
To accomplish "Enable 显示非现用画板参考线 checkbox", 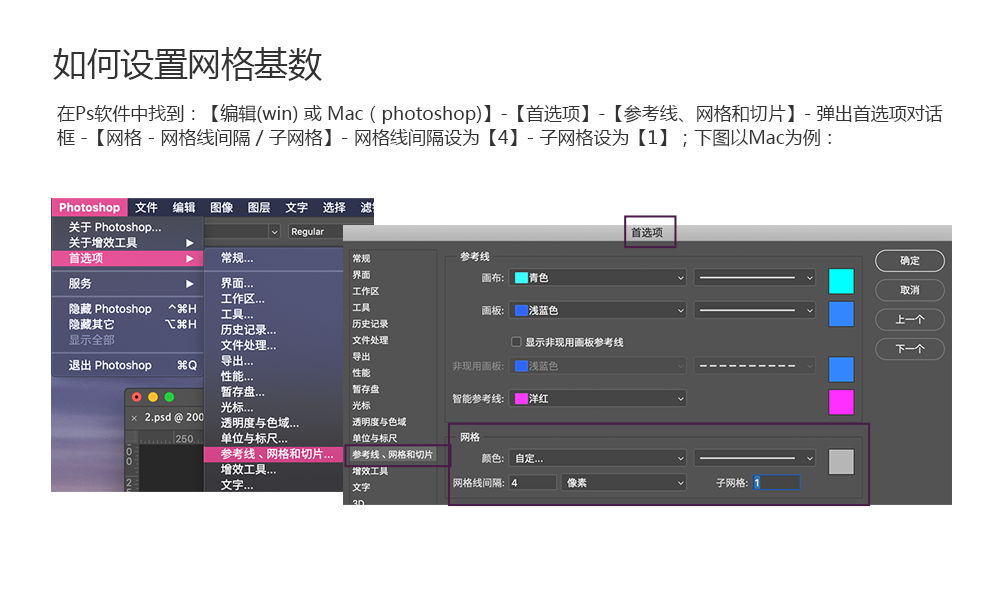I will coord(516,342).
